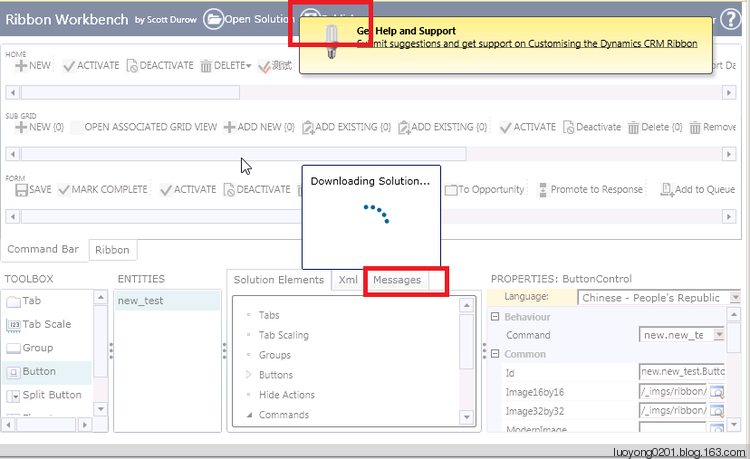
Task: Click the Open Solution folder icon
Action: click(x=214, y=19)
